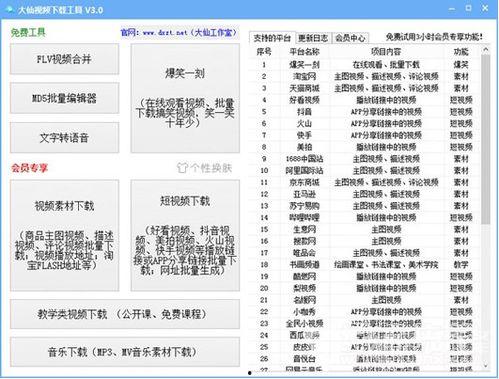Open the 爆笑一刻 funny video panel
The height and width of the screenshot is (379, 499).
point(185,98)
